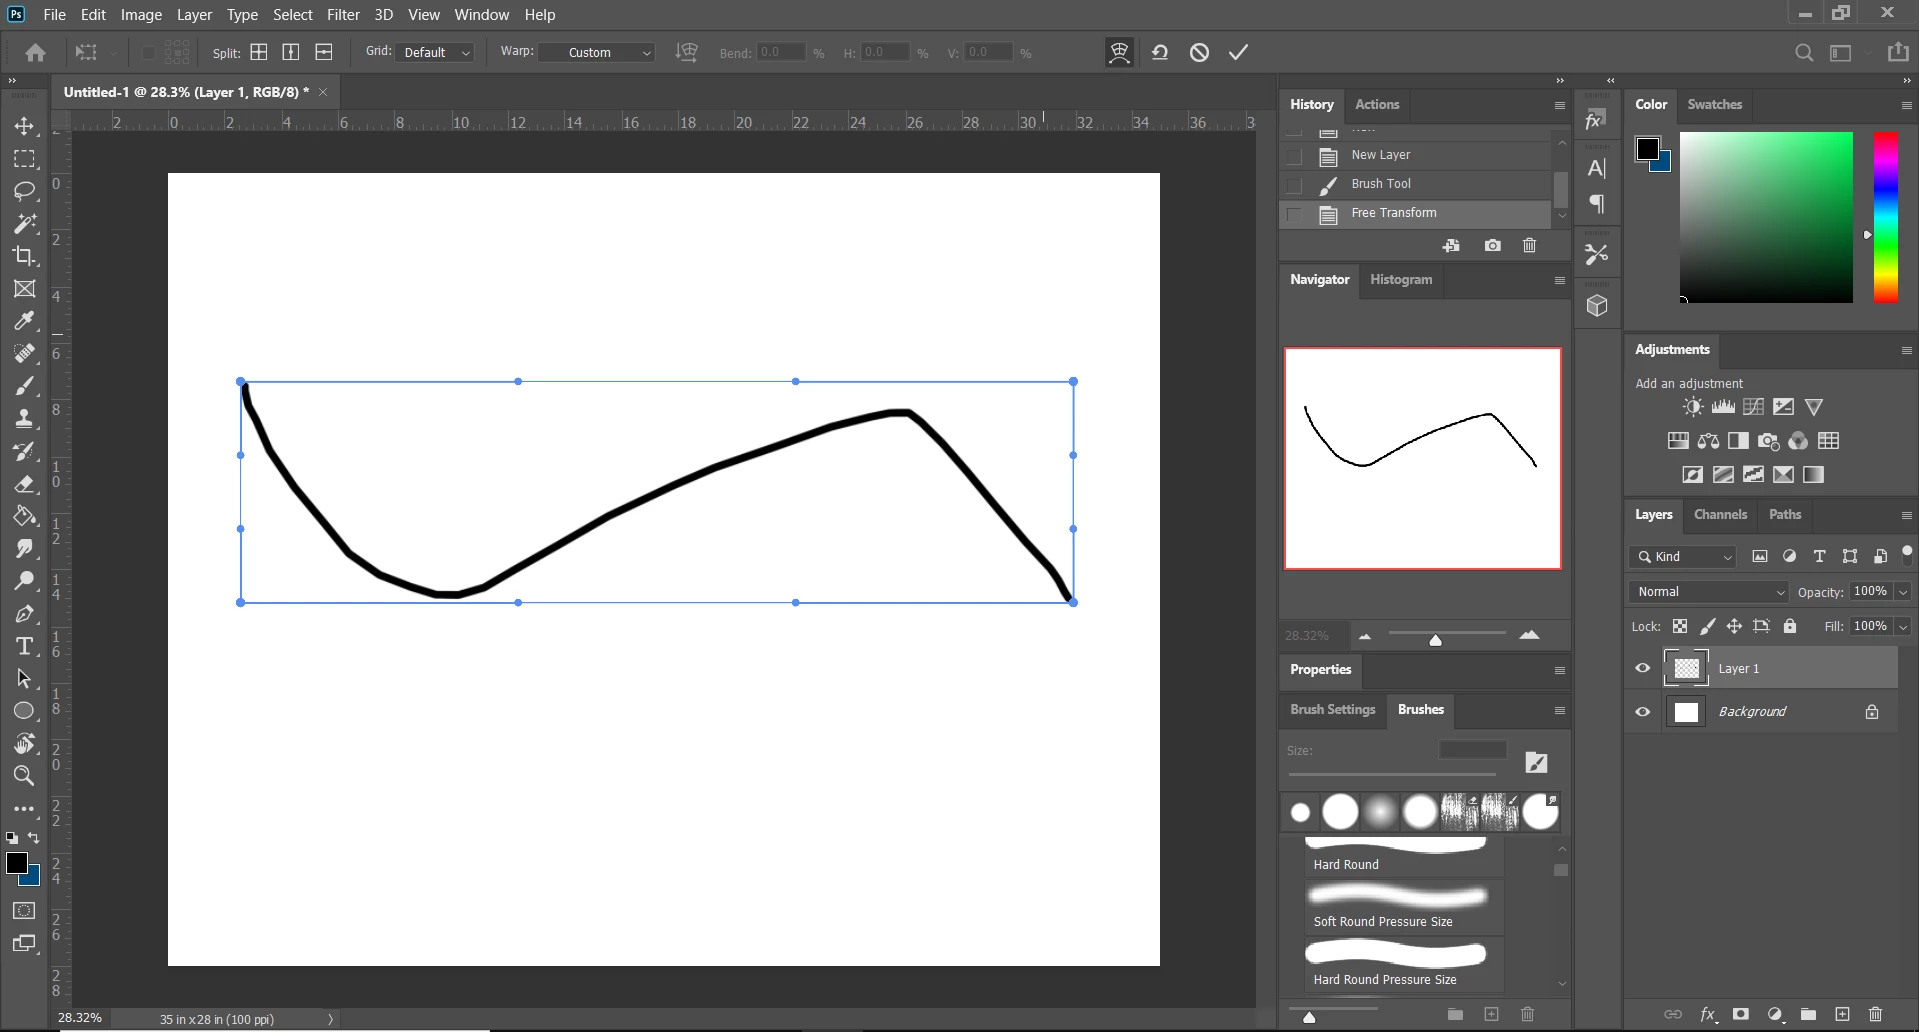Open the Window menu
Viewport: 1919px width, 1032px height.
pyautogui.click(x=481, y=15)
